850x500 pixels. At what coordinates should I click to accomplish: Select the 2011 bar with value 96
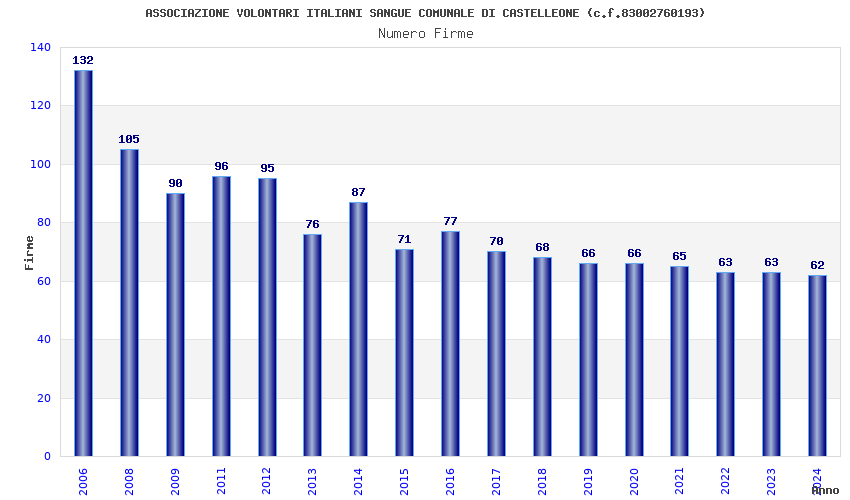[221, 316]
